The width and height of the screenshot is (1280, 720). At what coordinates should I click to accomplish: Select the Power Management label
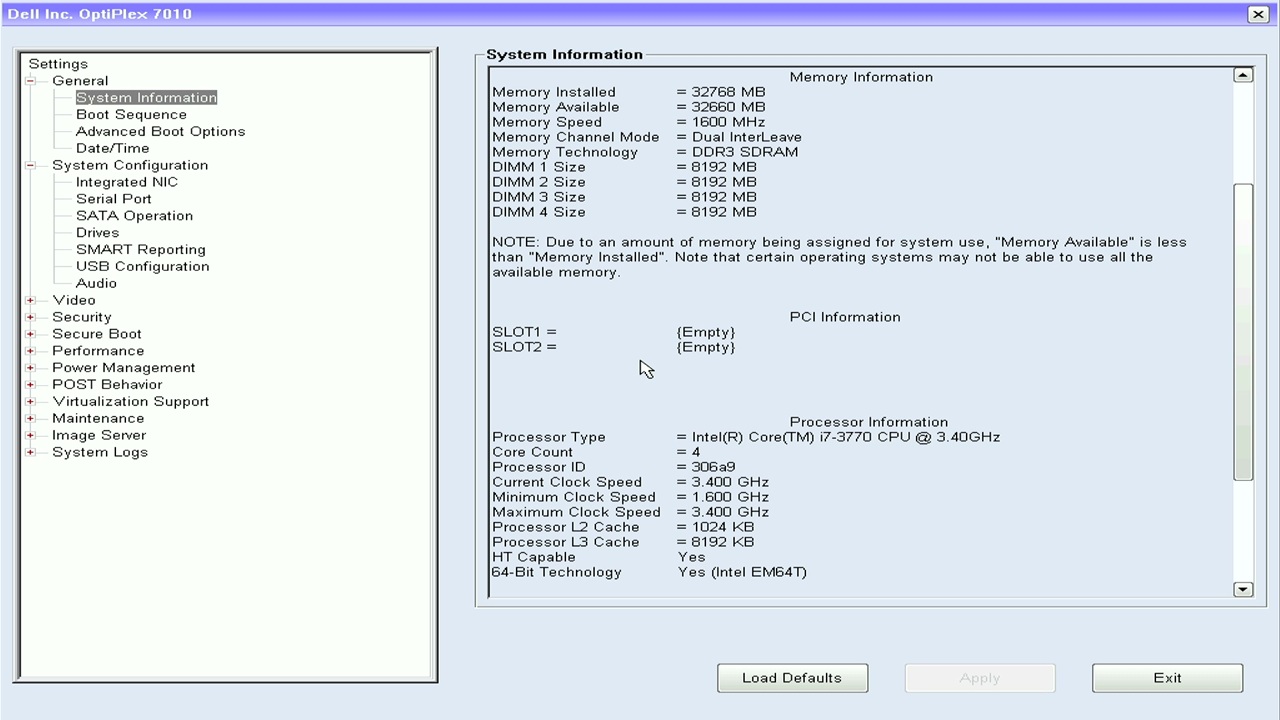point(124,368)
